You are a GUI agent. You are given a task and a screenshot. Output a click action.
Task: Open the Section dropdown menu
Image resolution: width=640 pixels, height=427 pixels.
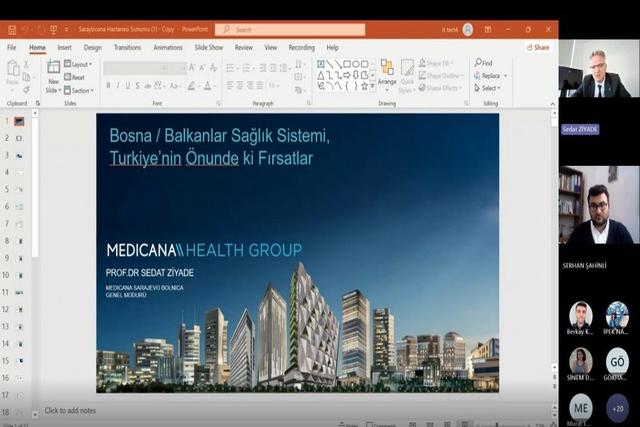coord(79,89)
